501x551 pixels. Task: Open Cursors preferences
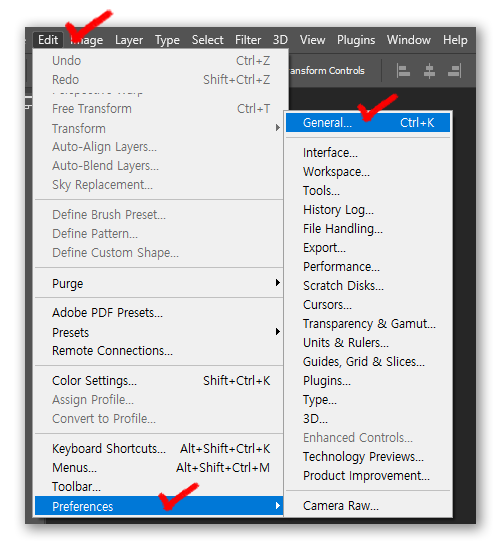click(x=368, y=304)
